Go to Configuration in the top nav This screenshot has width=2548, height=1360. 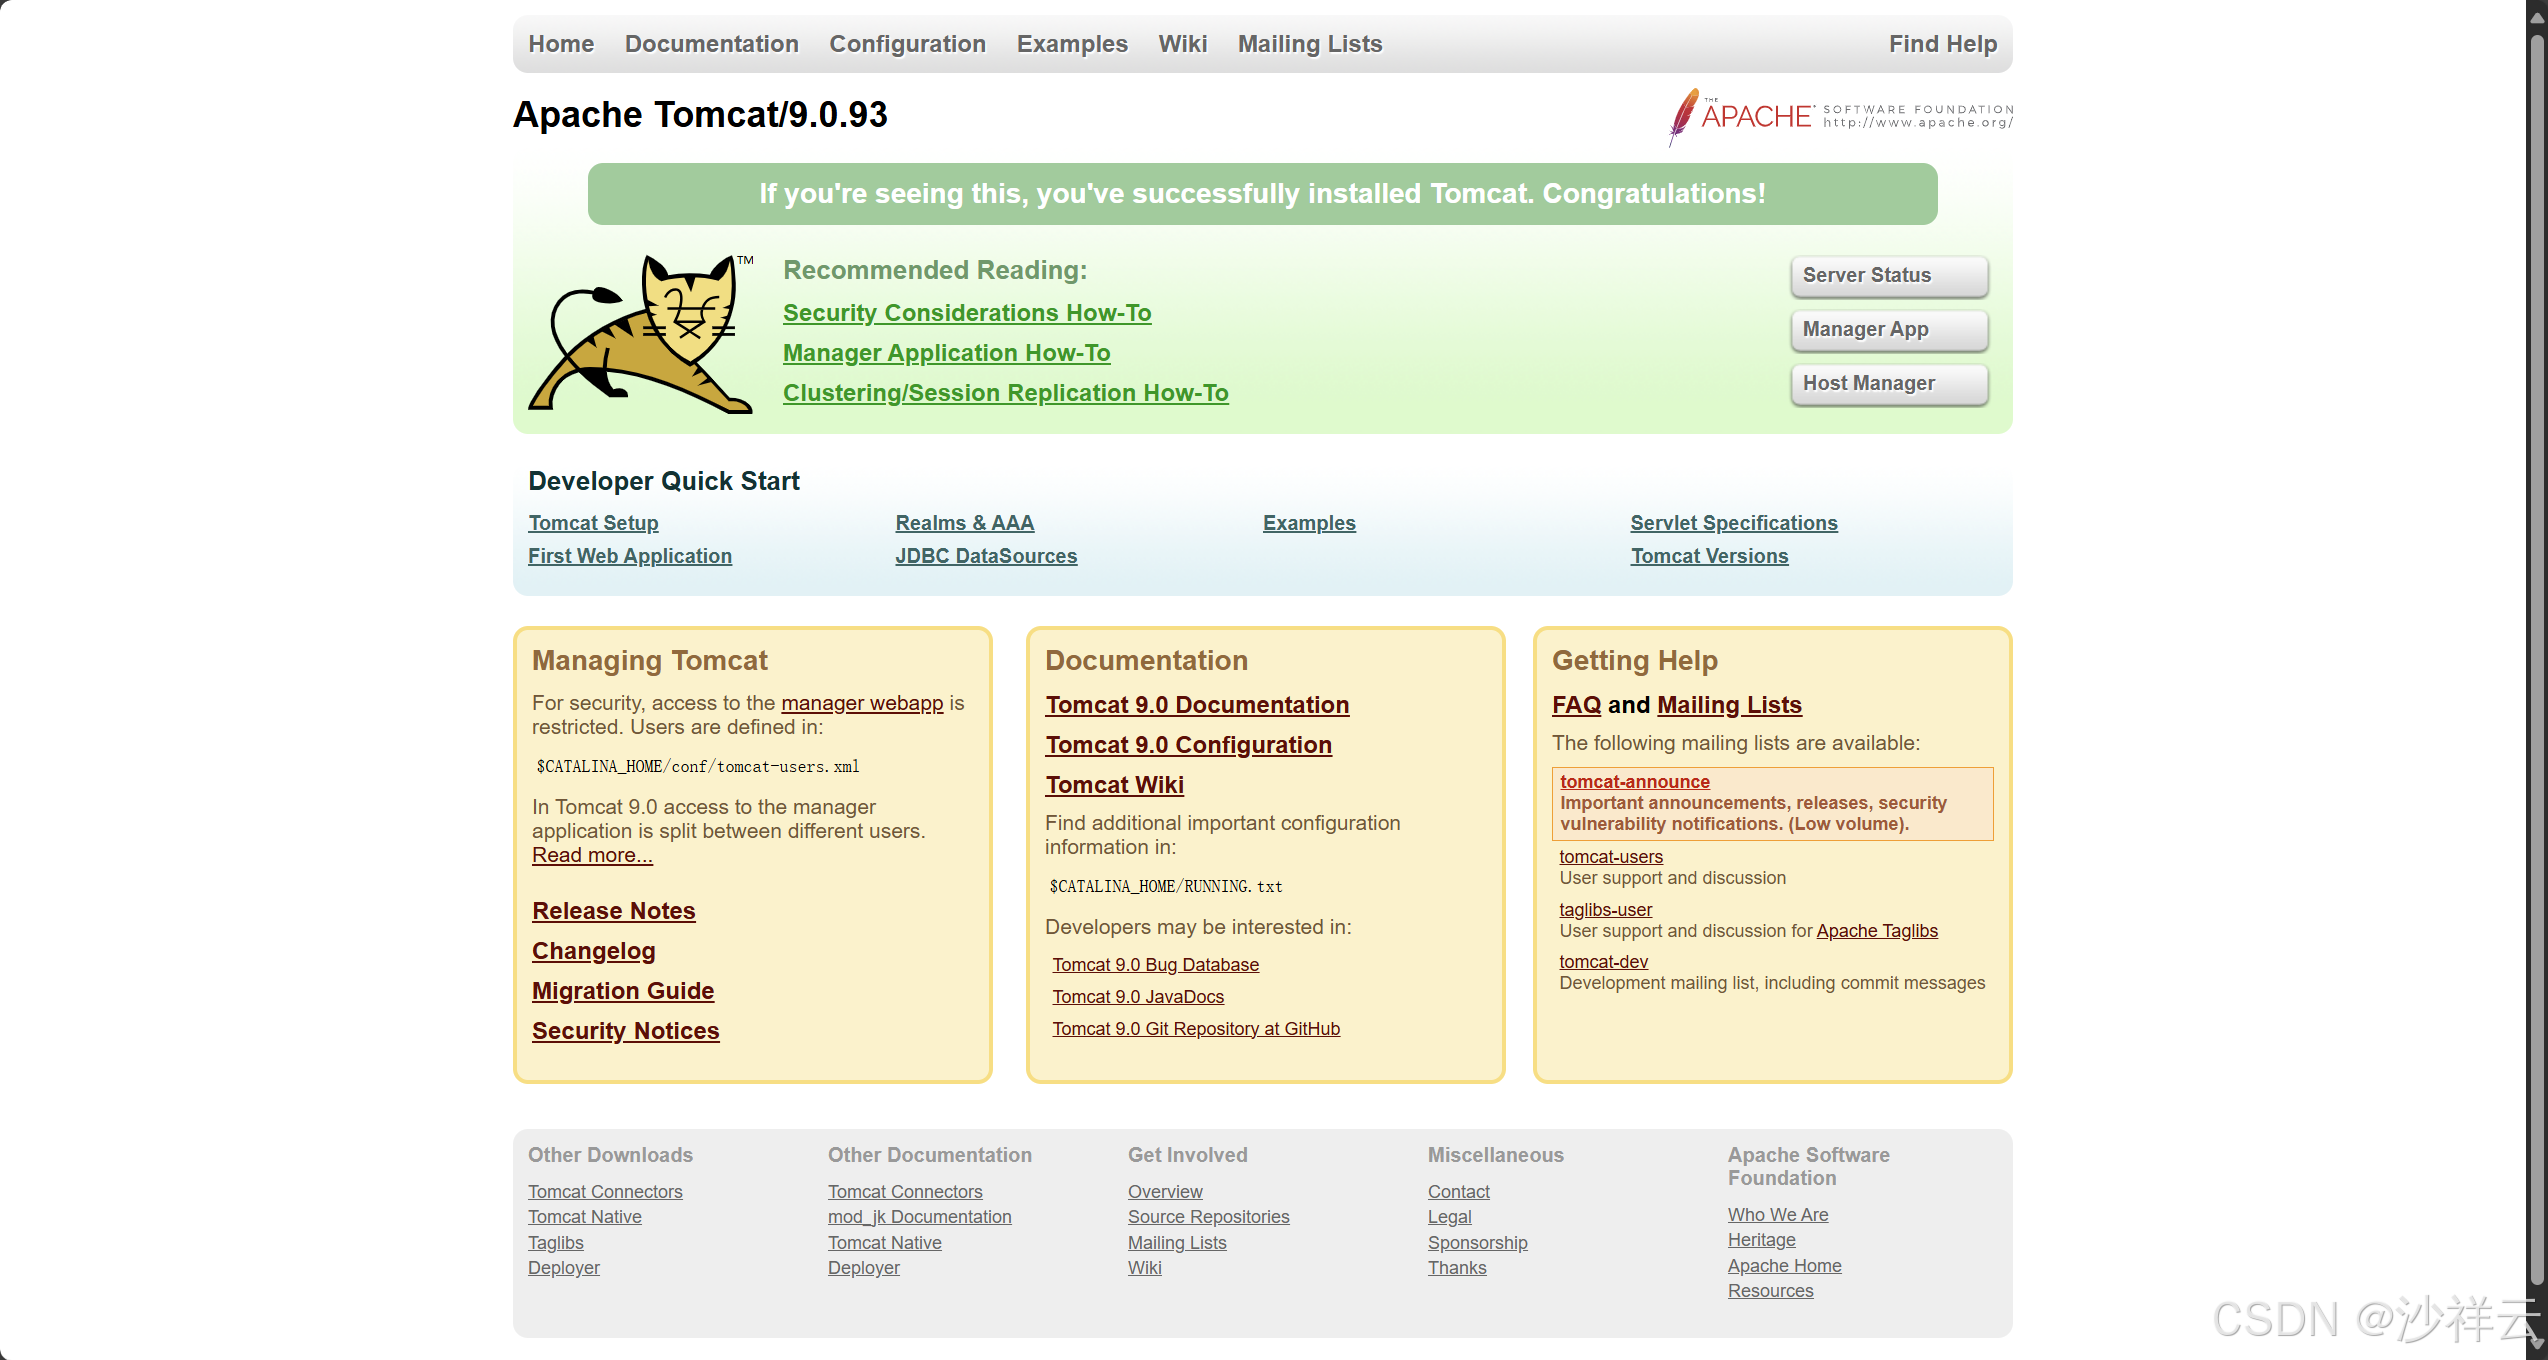[x=907, y=44]
